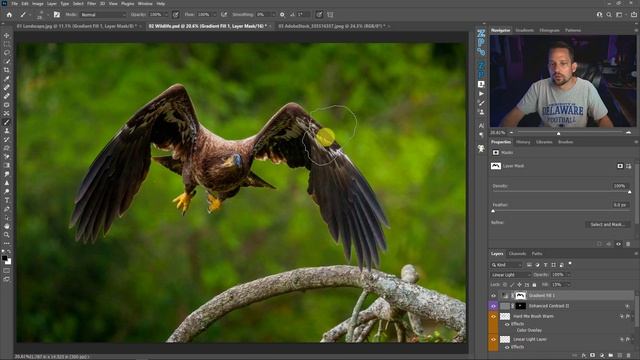Select the Move tool
Image resolution: width=640 pixels, height=360 pixels.
[7, 36]
